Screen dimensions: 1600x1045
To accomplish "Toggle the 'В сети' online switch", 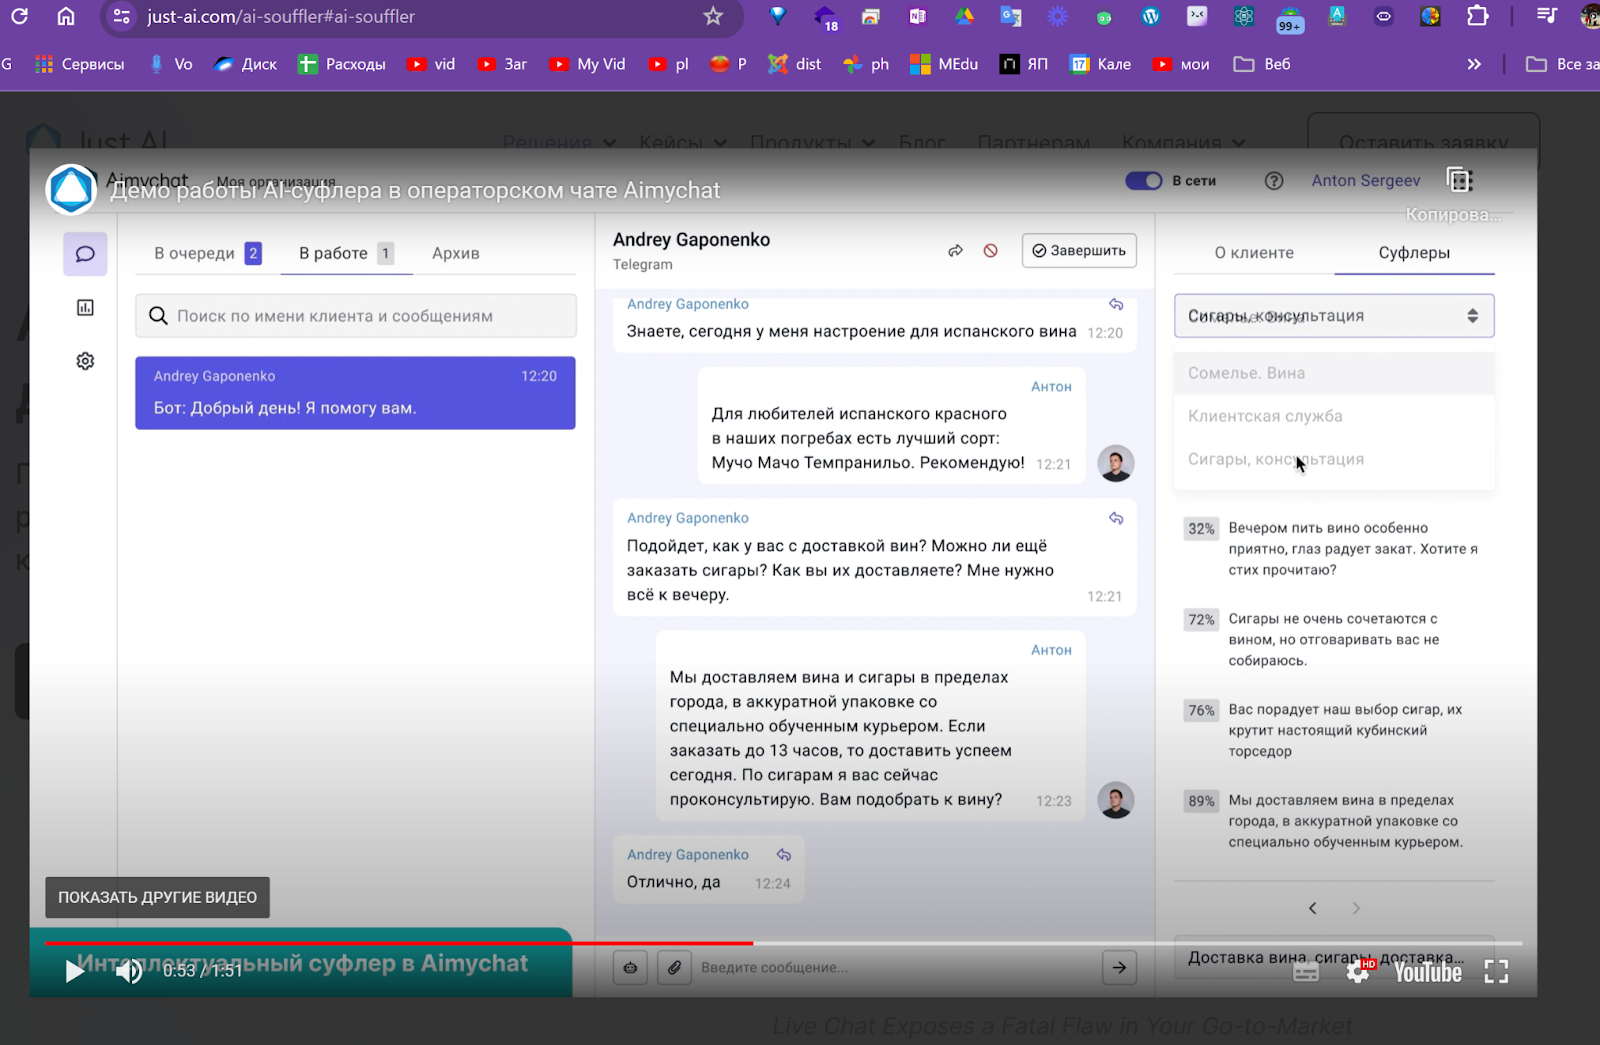I will coord(1143,181).
